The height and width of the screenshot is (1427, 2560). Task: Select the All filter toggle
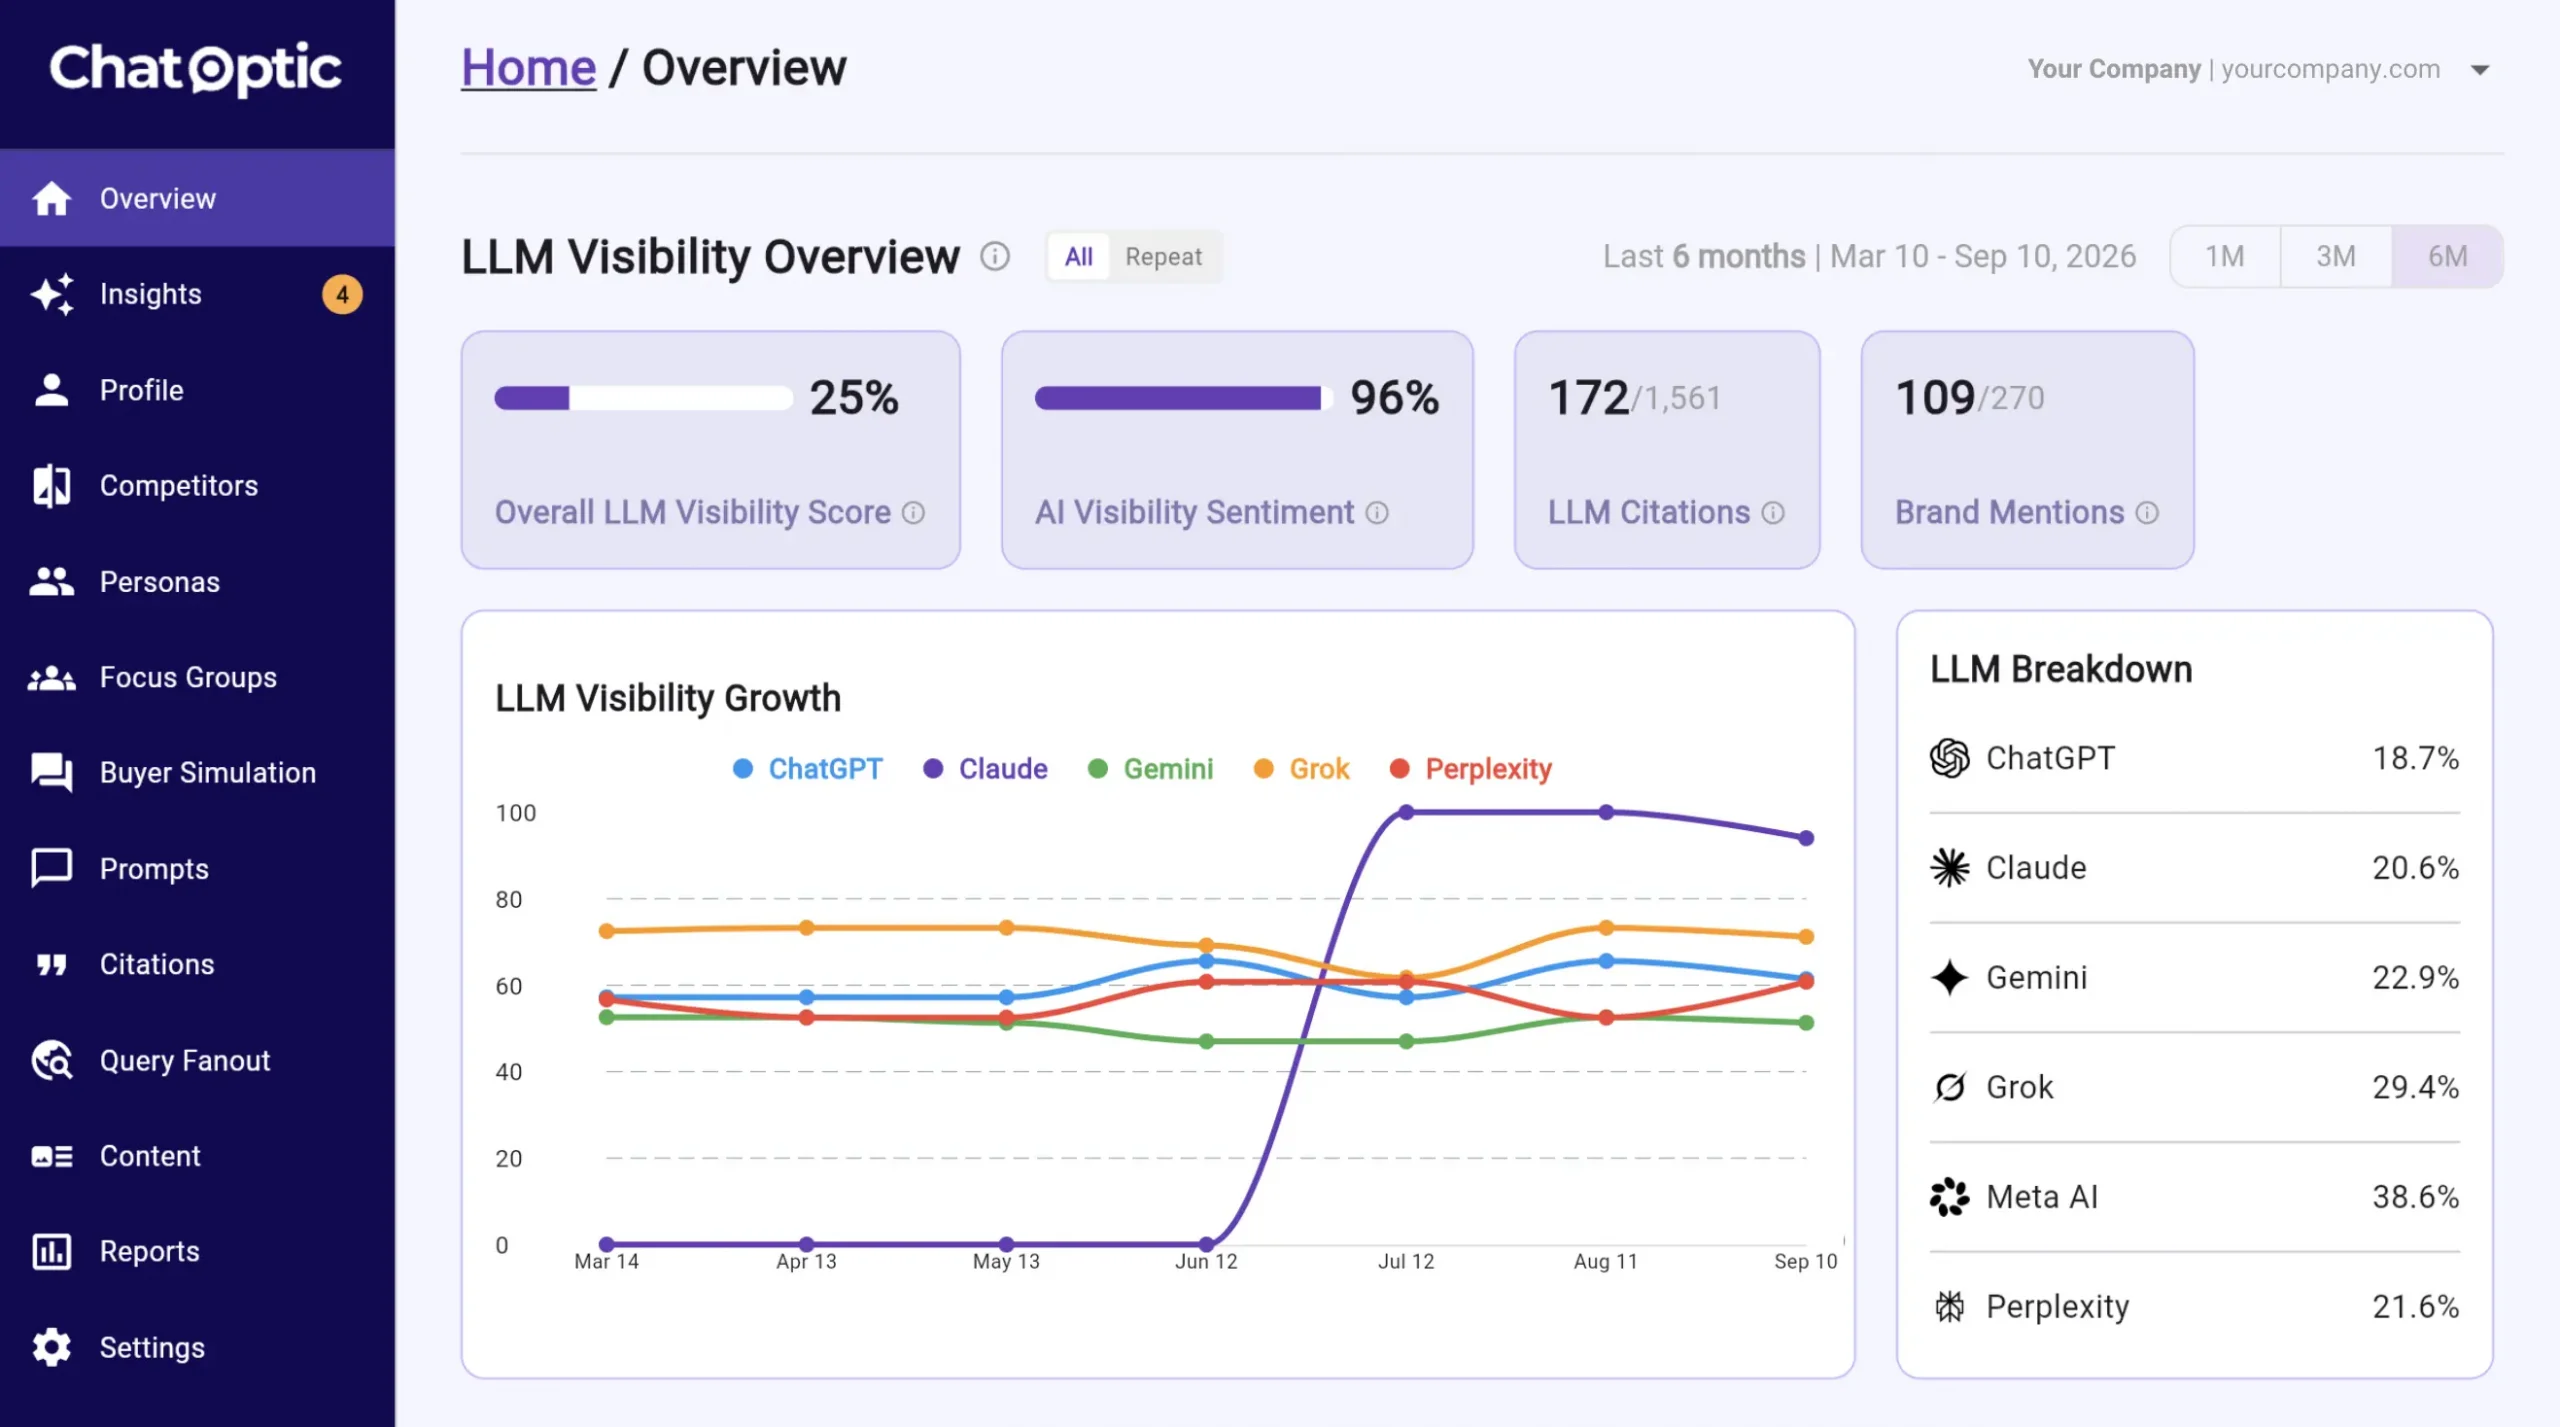point(1078,257)
